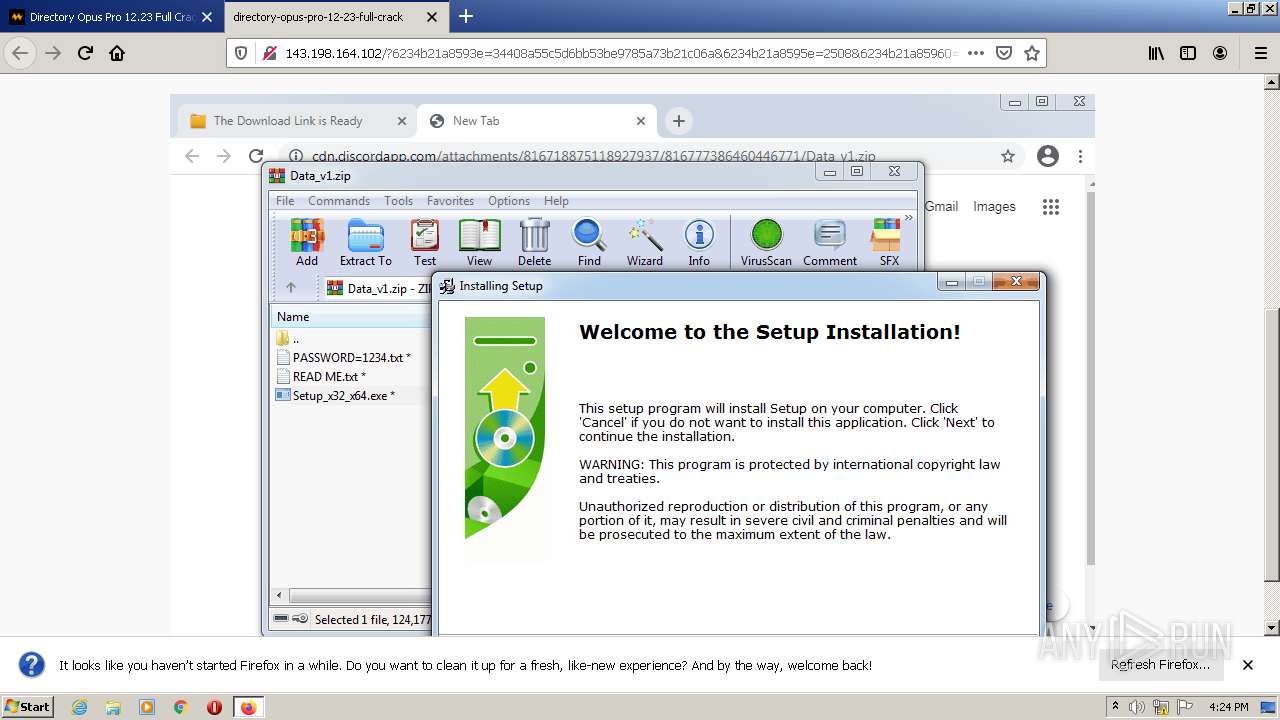Click the Add icon in WinRAR toolbar
Screen dimensions: 1280x720
coord(307,243)
